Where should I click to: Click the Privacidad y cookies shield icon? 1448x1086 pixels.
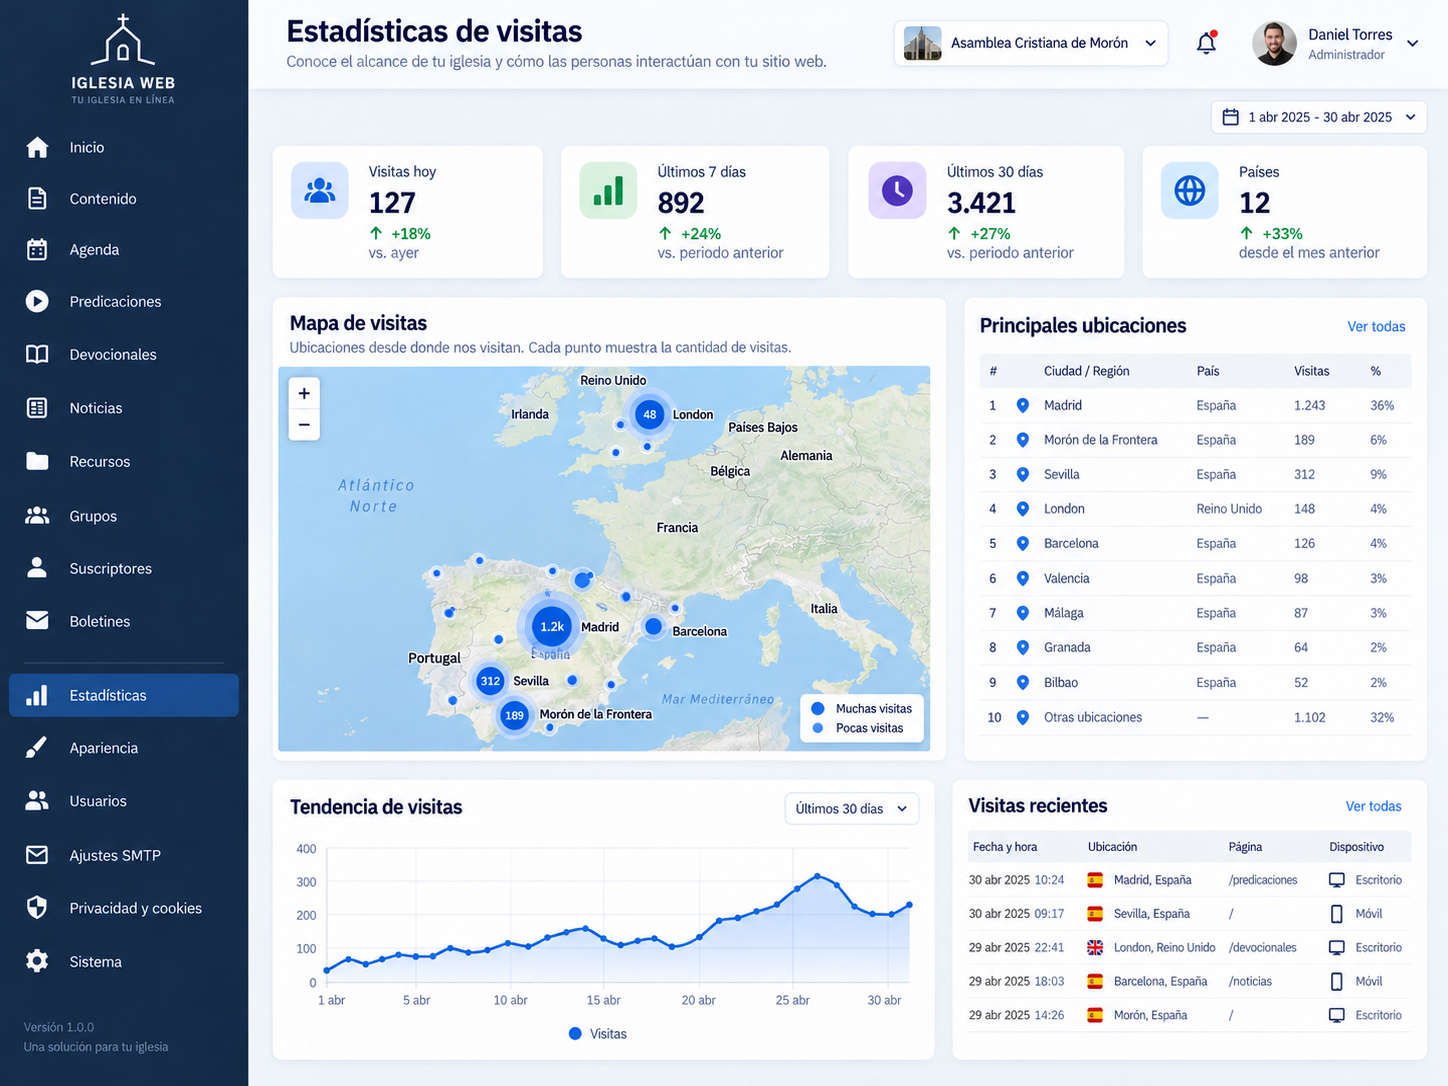coord(37,908)
